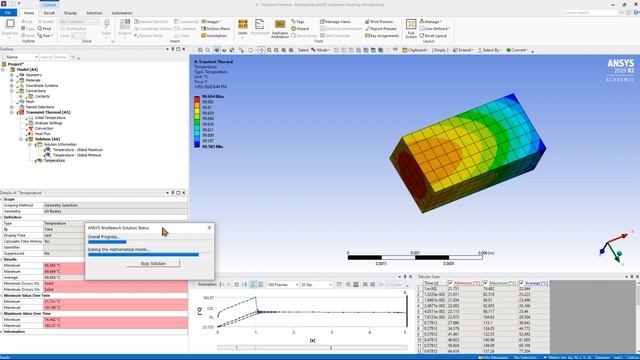
Task: Open Keyframe Animation tool
Action: coord(280,29)
